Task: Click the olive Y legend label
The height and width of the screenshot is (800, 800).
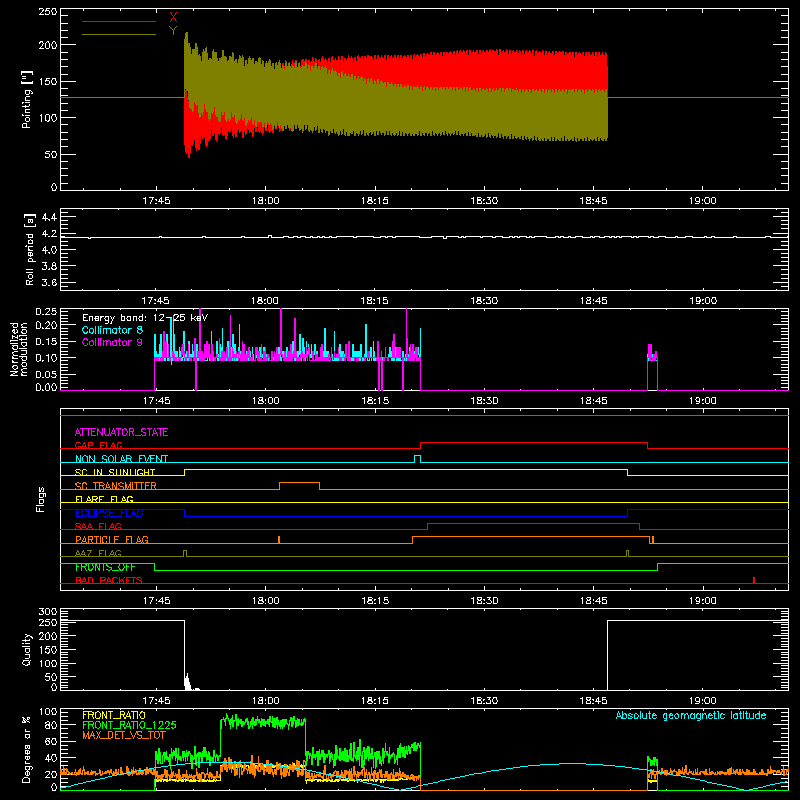Action: click(x=173, y=31)
